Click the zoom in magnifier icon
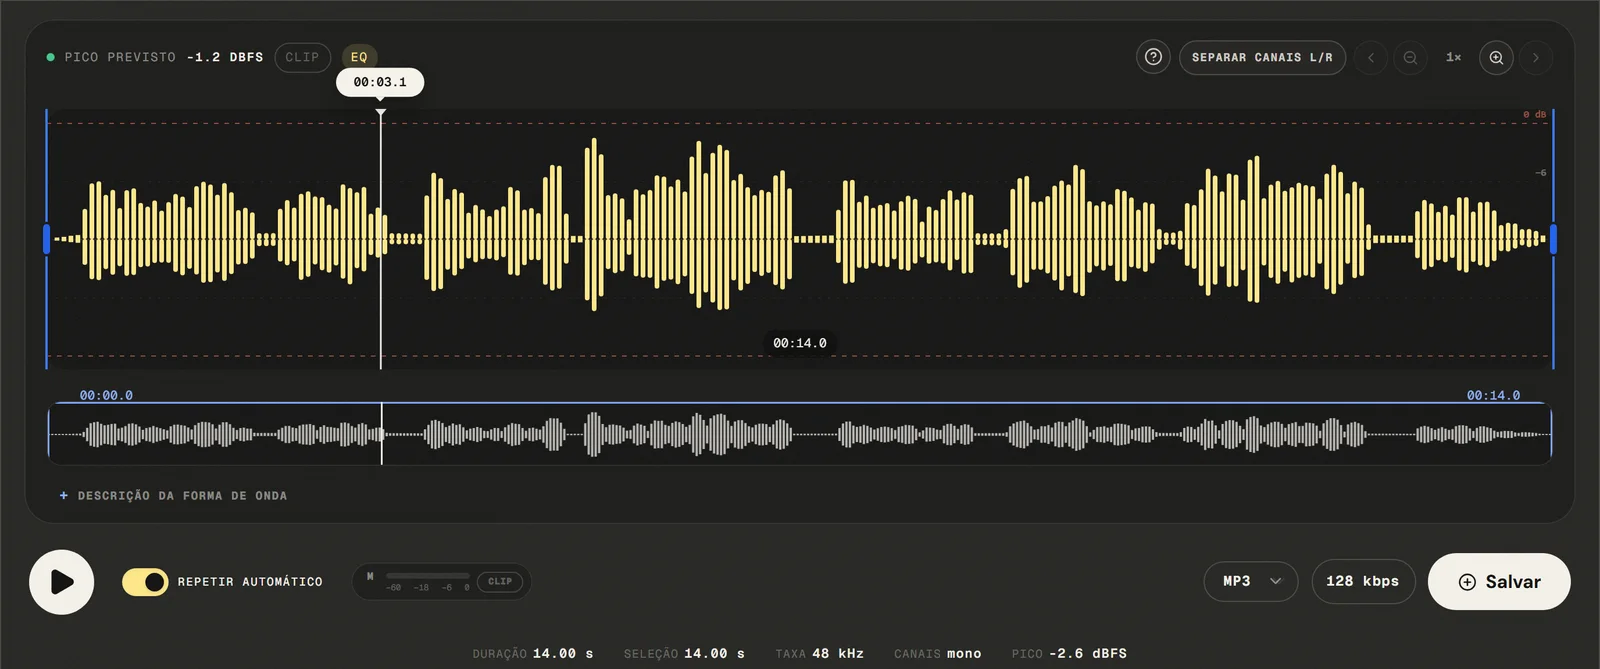 click(x=1496, y=57)
